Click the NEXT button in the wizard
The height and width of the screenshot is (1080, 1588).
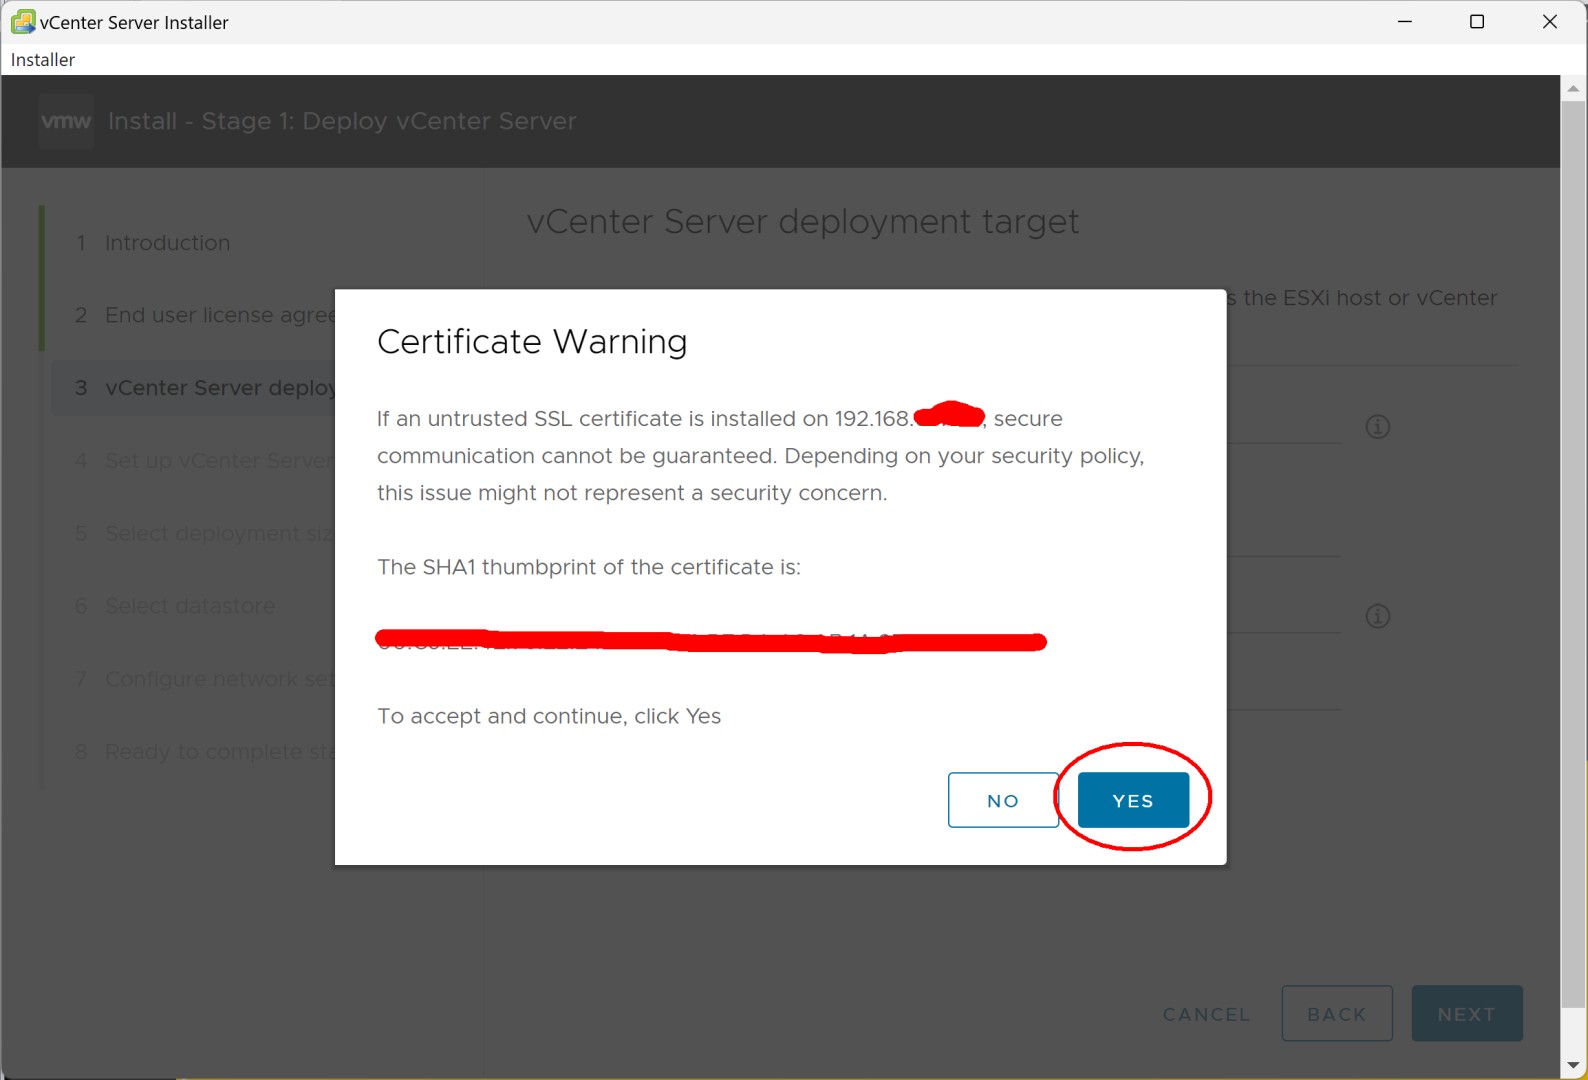click(1467, 1014)
